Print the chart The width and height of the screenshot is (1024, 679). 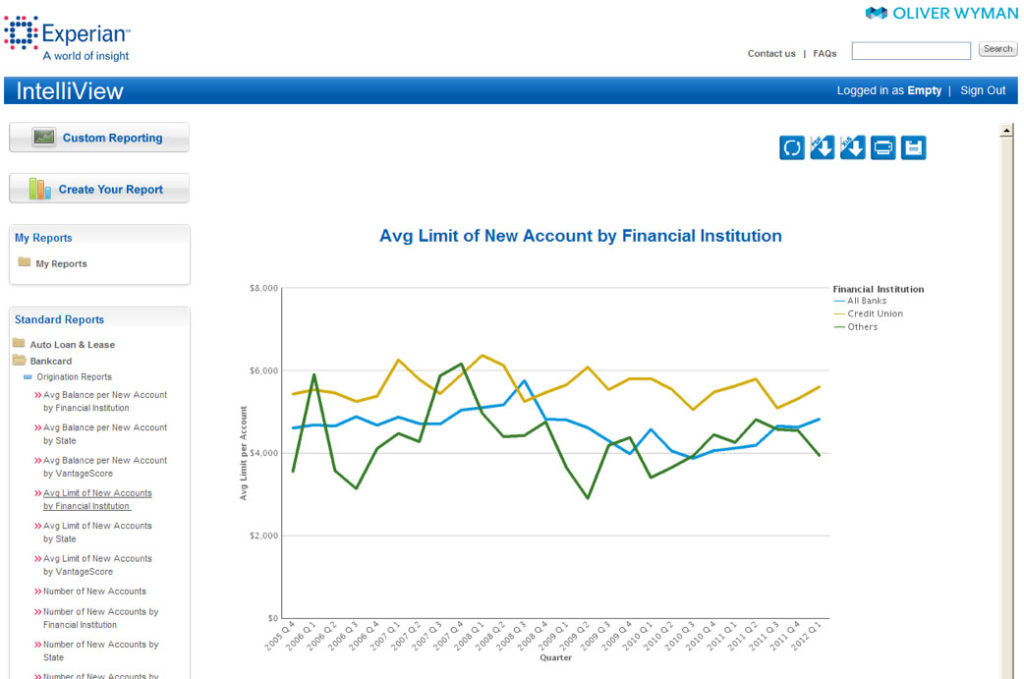coord(882,147)
